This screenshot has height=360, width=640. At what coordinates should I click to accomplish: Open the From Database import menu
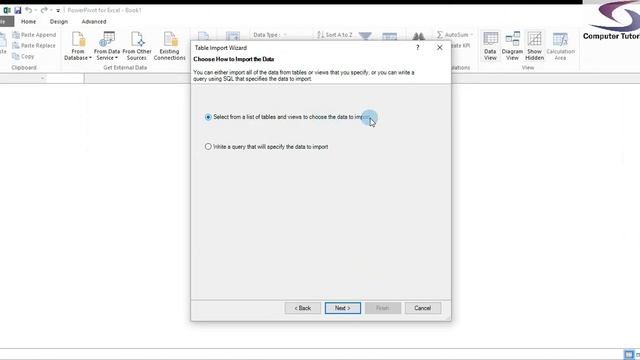tap(78, 46)
